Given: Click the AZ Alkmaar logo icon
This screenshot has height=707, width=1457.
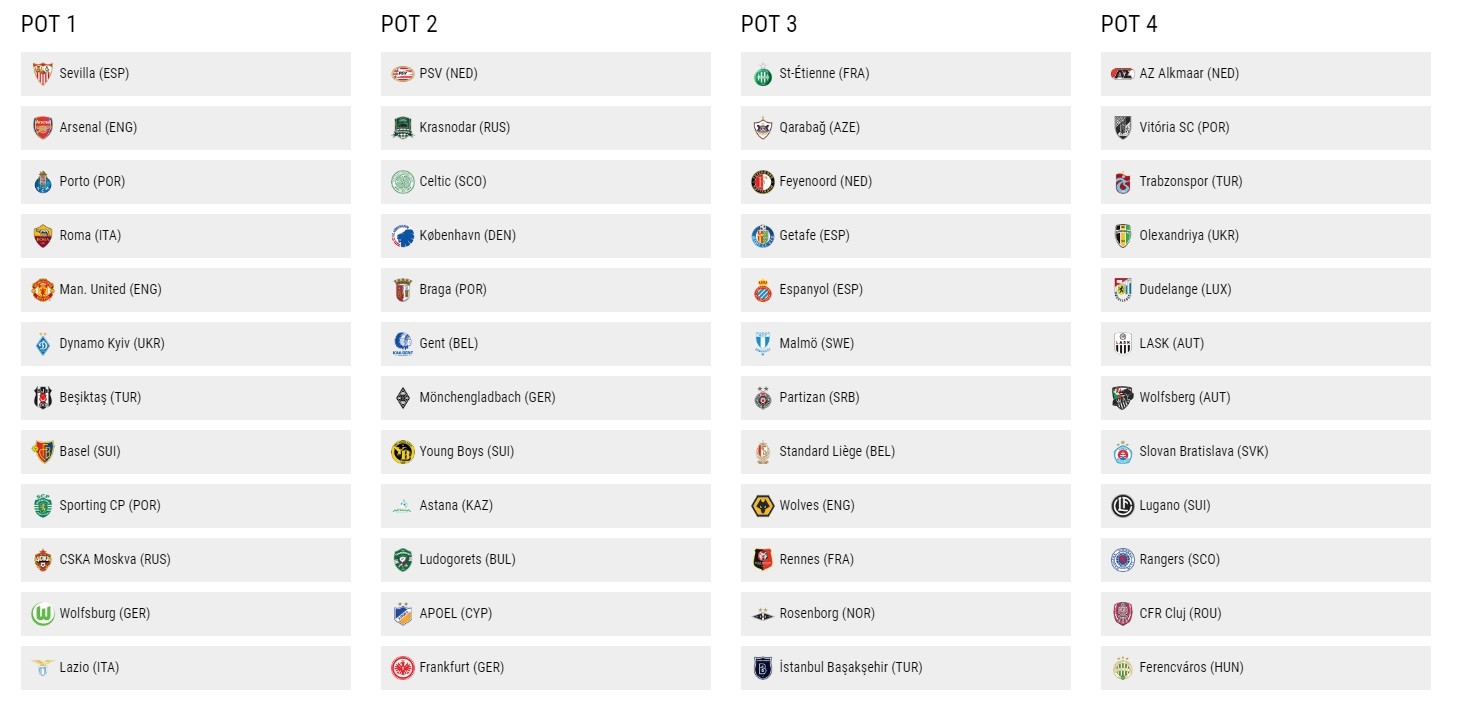Looking at the screenshot, I should [1123, 74].
